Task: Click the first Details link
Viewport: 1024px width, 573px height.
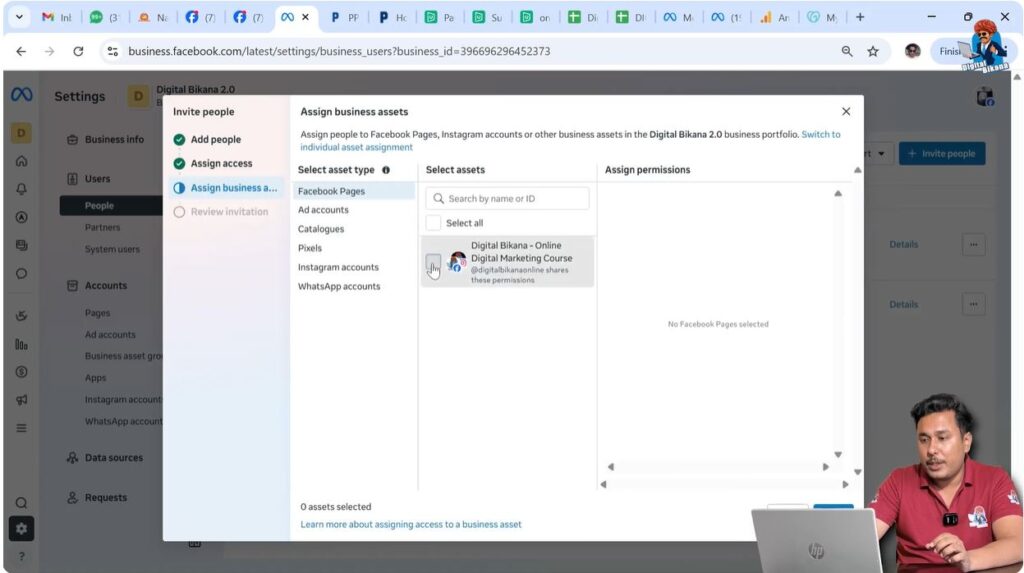Action: click(x=904, y=244)
